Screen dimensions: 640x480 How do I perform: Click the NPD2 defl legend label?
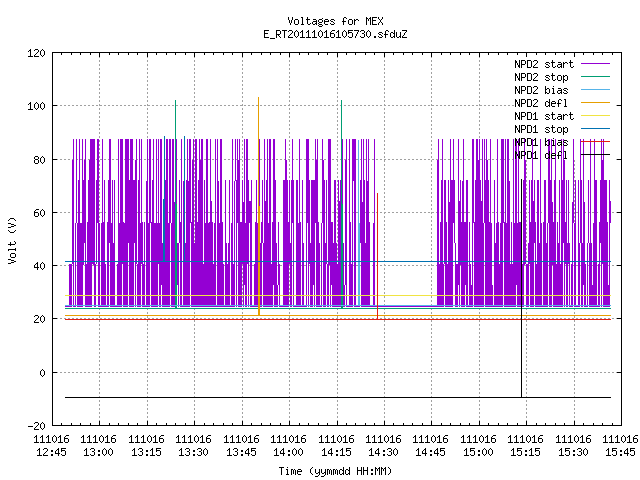541,103
